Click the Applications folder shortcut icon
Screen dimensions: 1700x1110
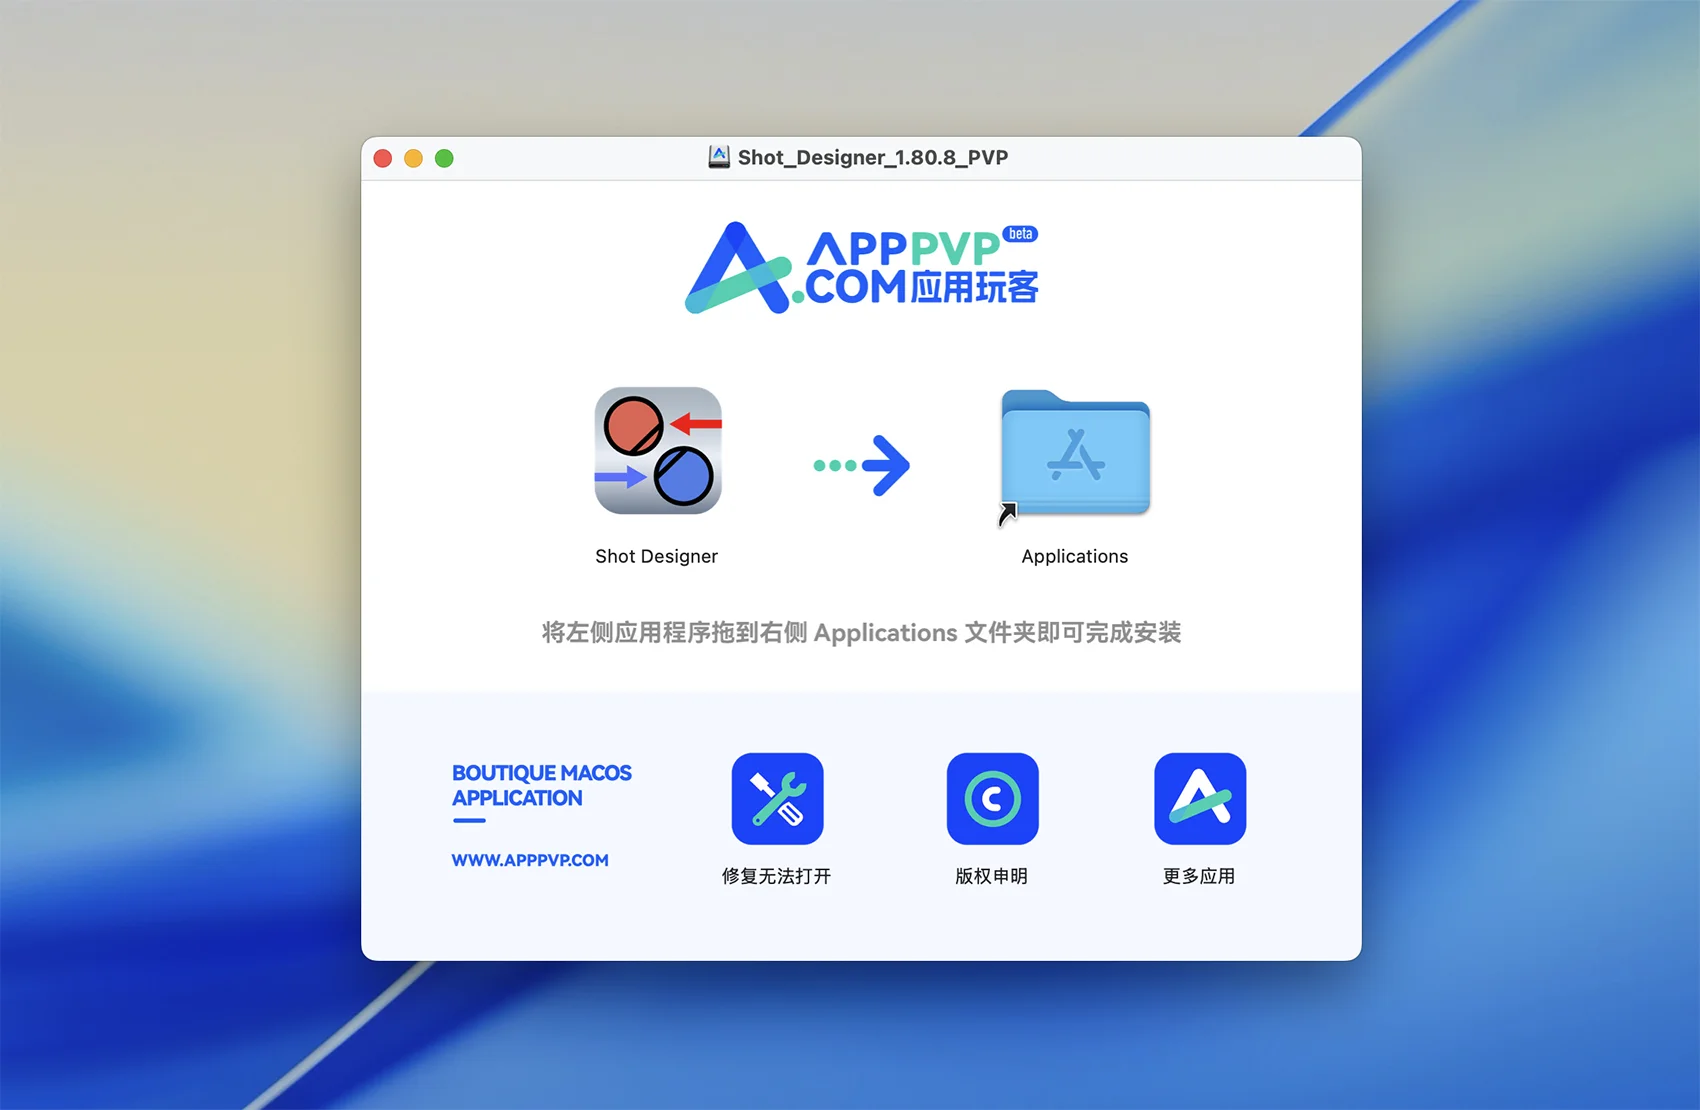(x=1075, y=454)
